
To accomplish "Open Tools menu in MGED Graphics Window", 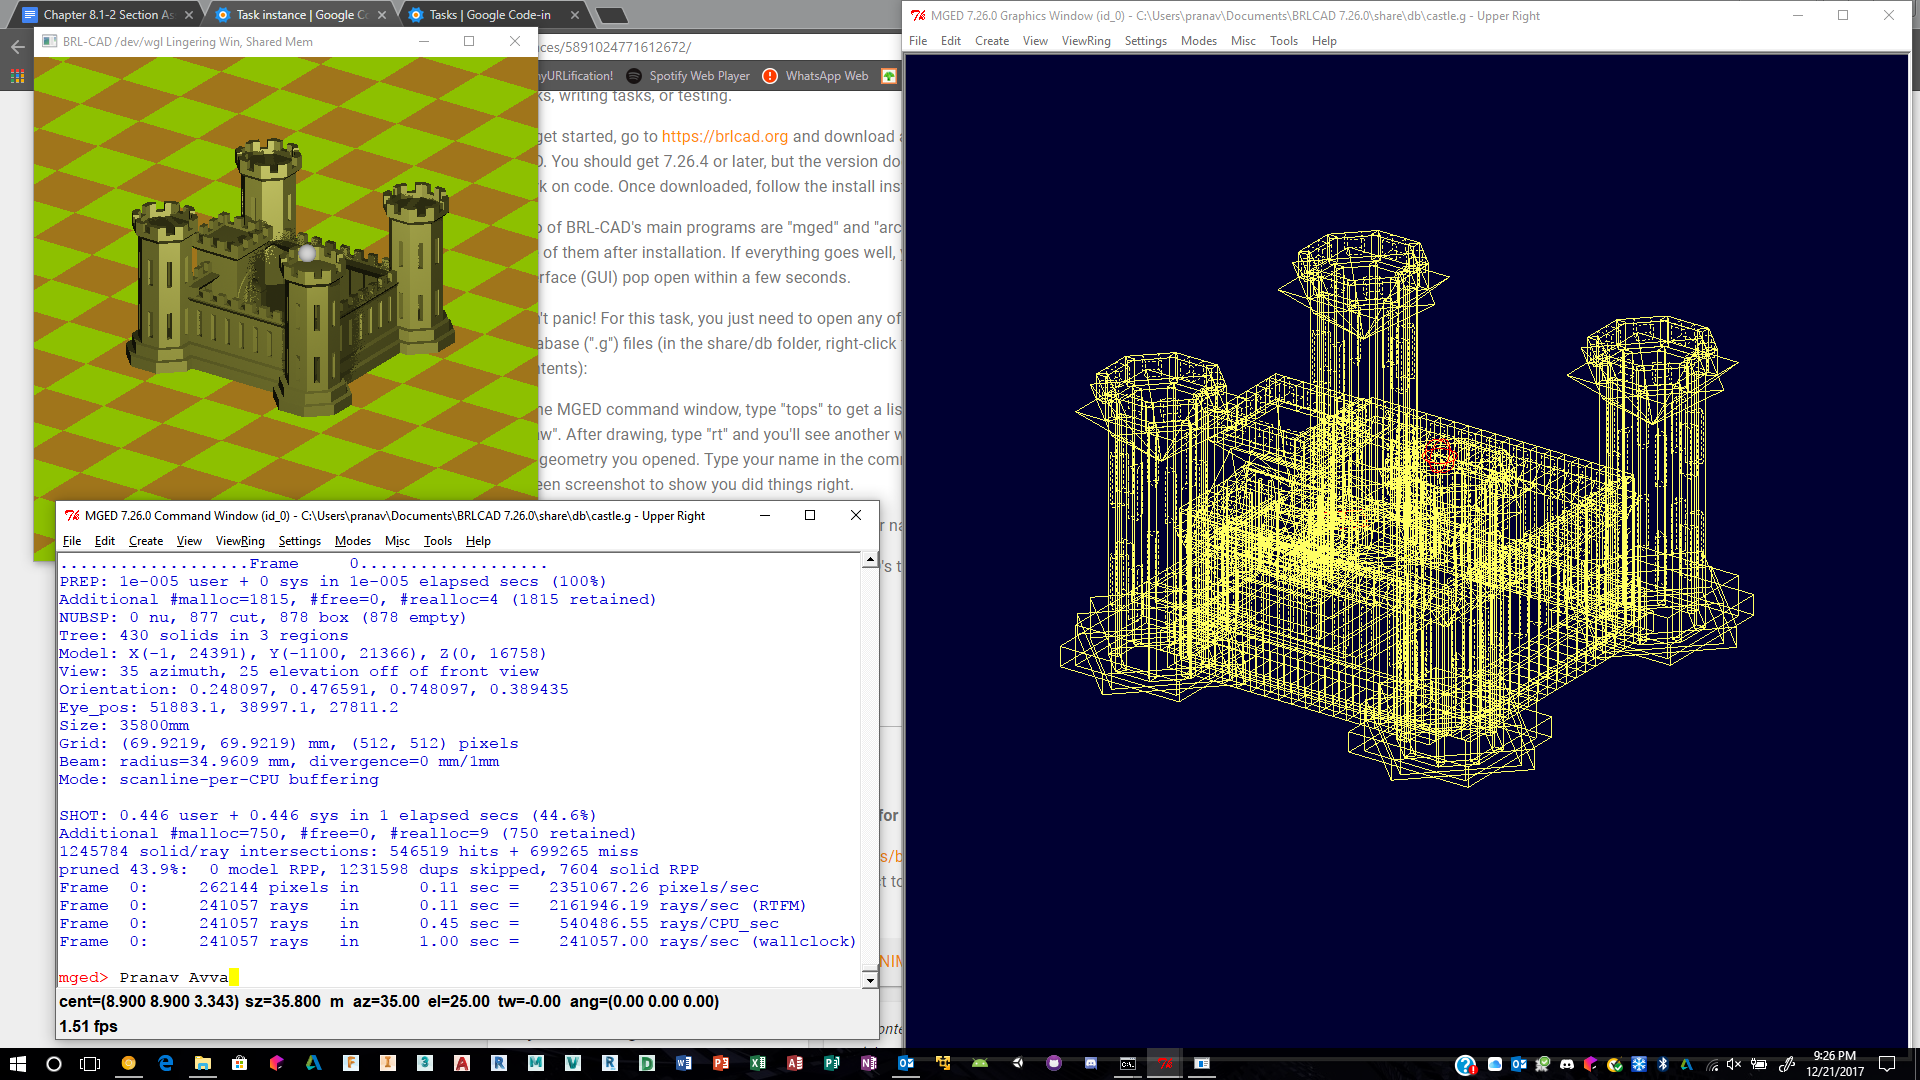I will point(1284,41).
